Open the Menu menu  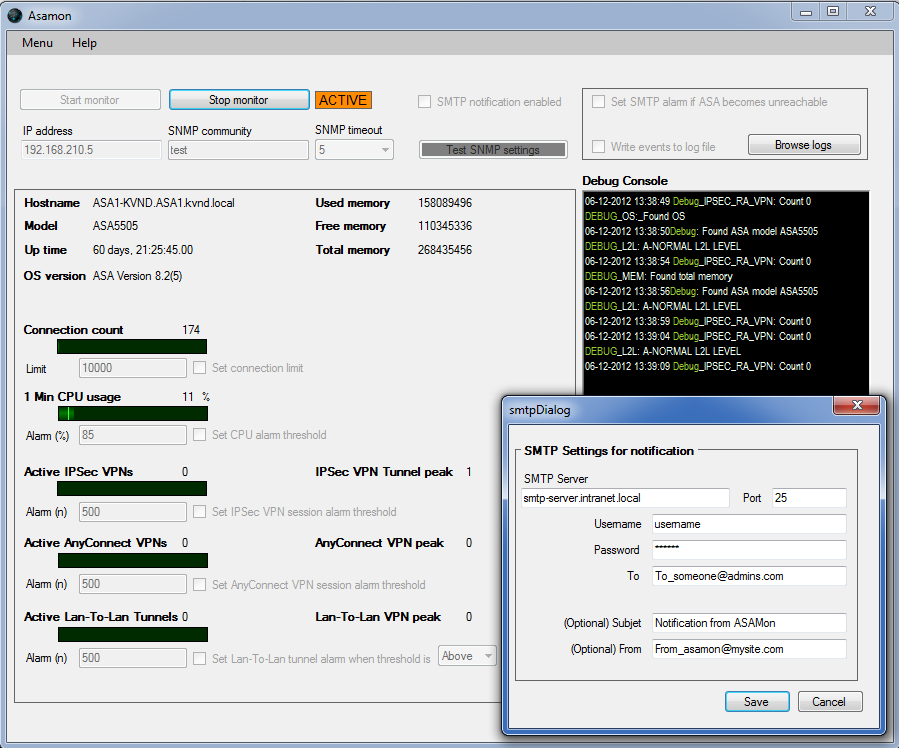37,43
